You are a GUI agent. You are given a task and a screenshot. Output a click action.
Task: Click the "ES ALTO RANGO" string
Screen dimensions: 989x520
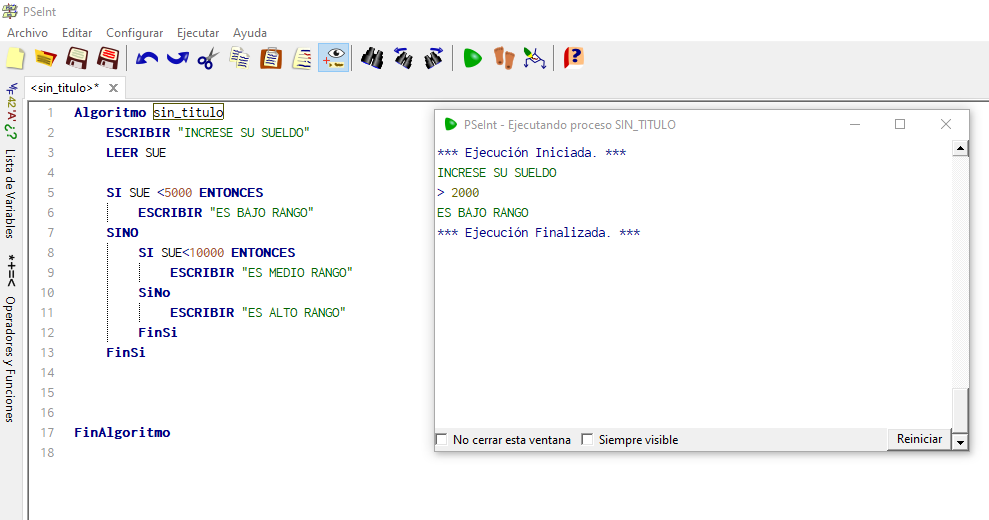tap(294, 312)
